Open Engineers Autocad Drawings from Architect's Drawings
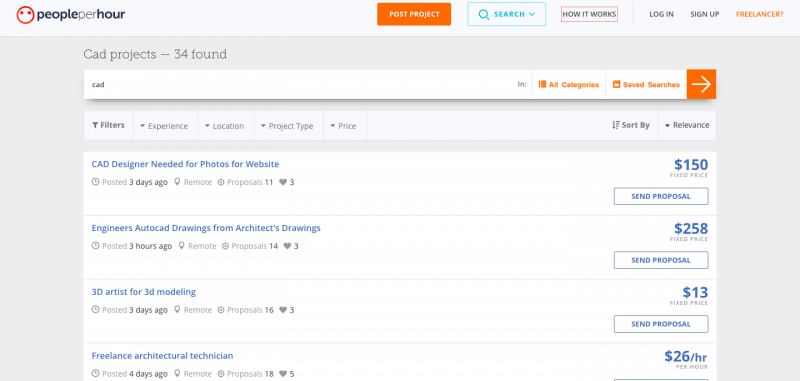Image resolution: width=800 pixels, height=381 pixels. [206, 228]
